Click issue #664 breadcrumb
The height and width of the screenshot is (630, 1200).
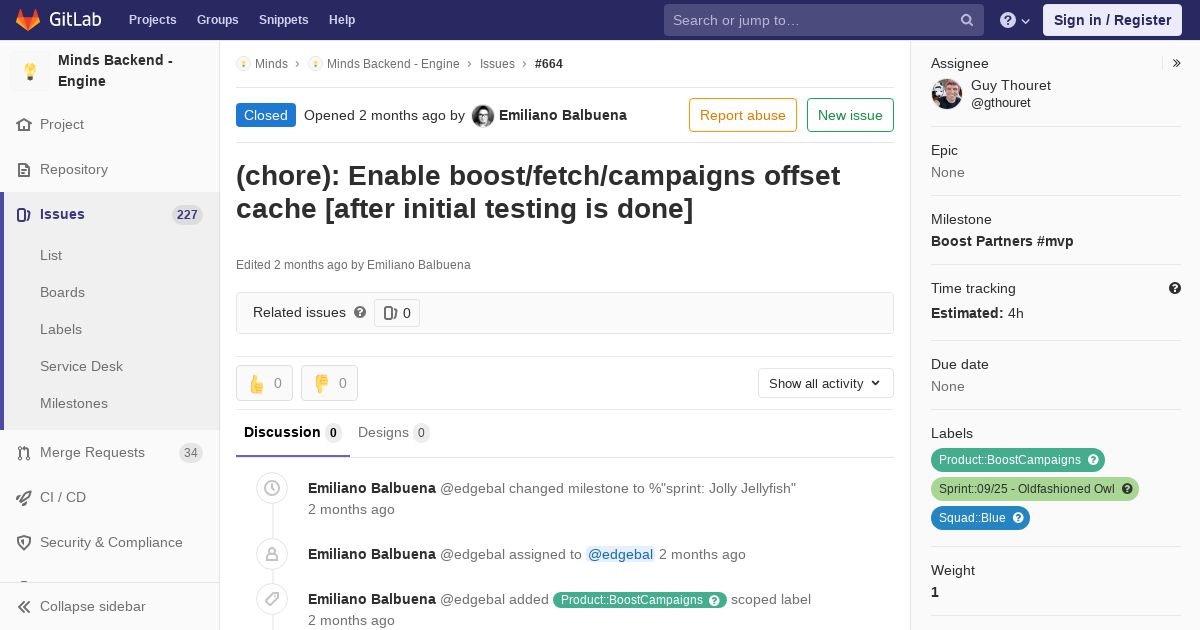(549, 63)
